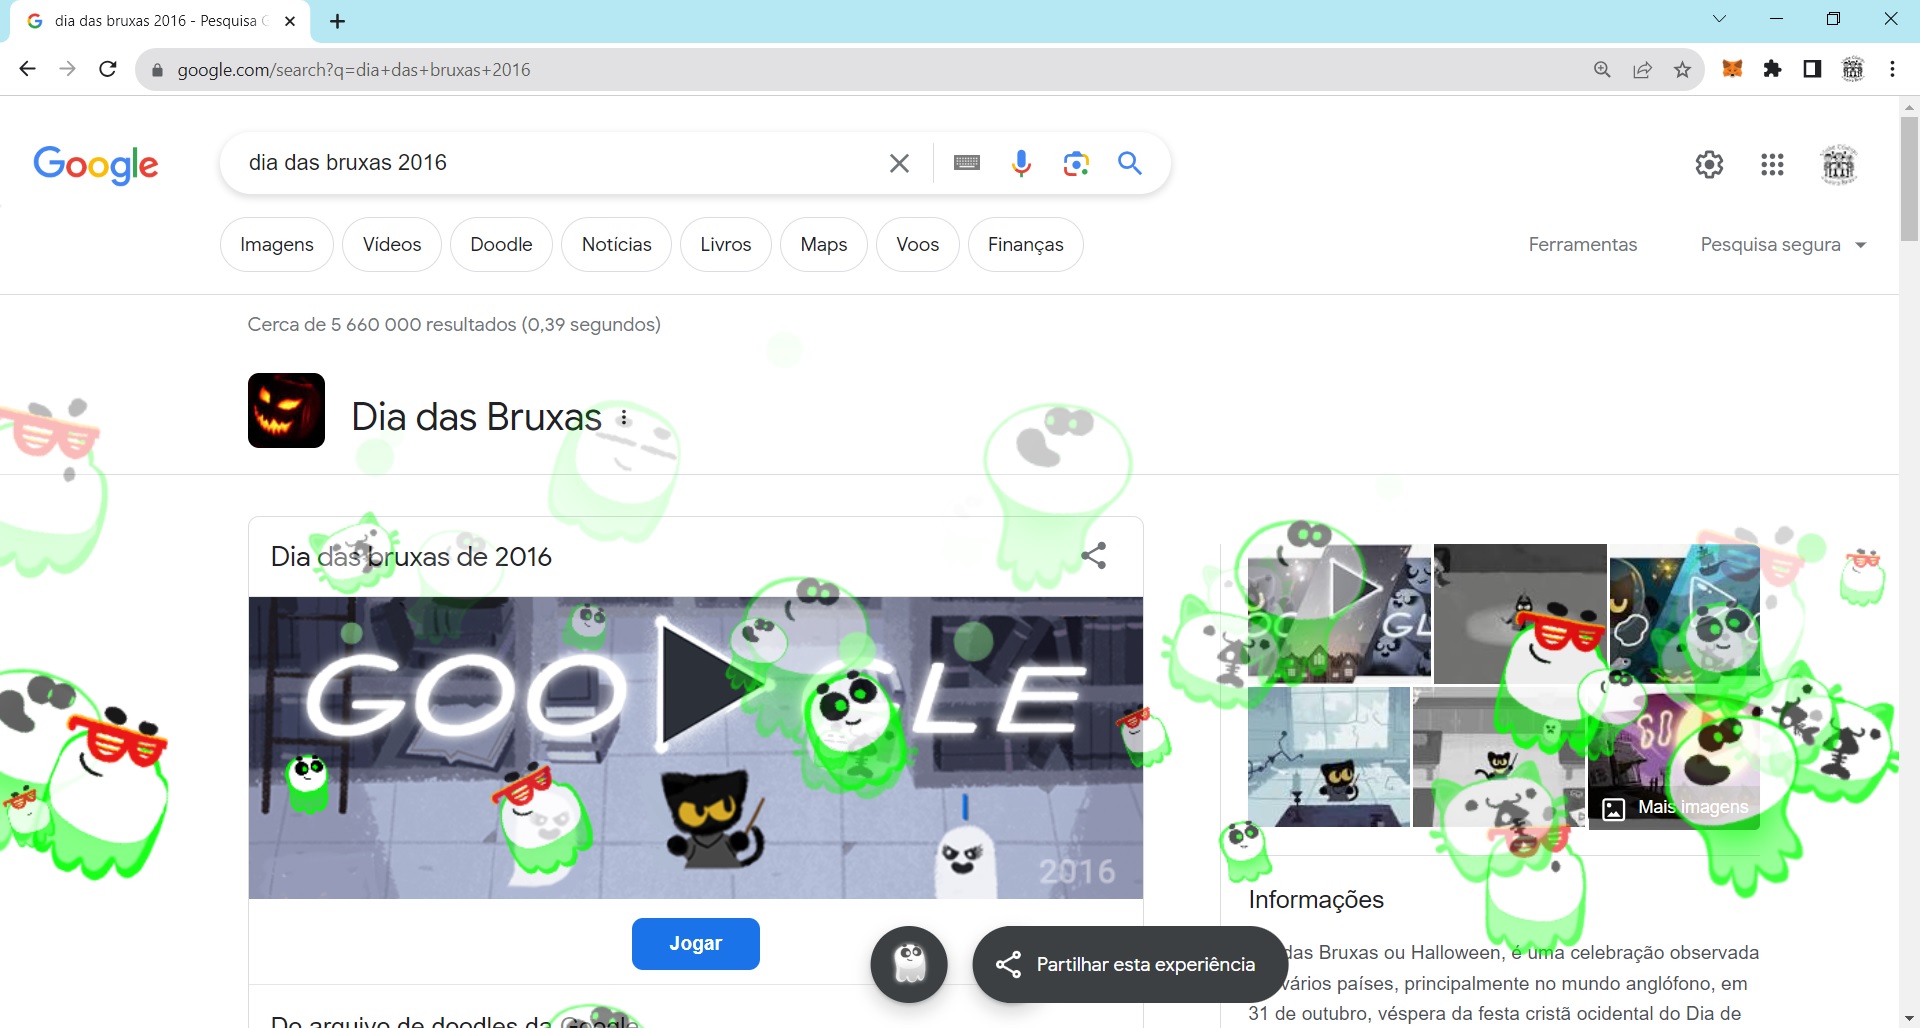This screenshot has width=1920, height=1028.
Task: Select the Finanças filter chip
Action: (1026, 244)
